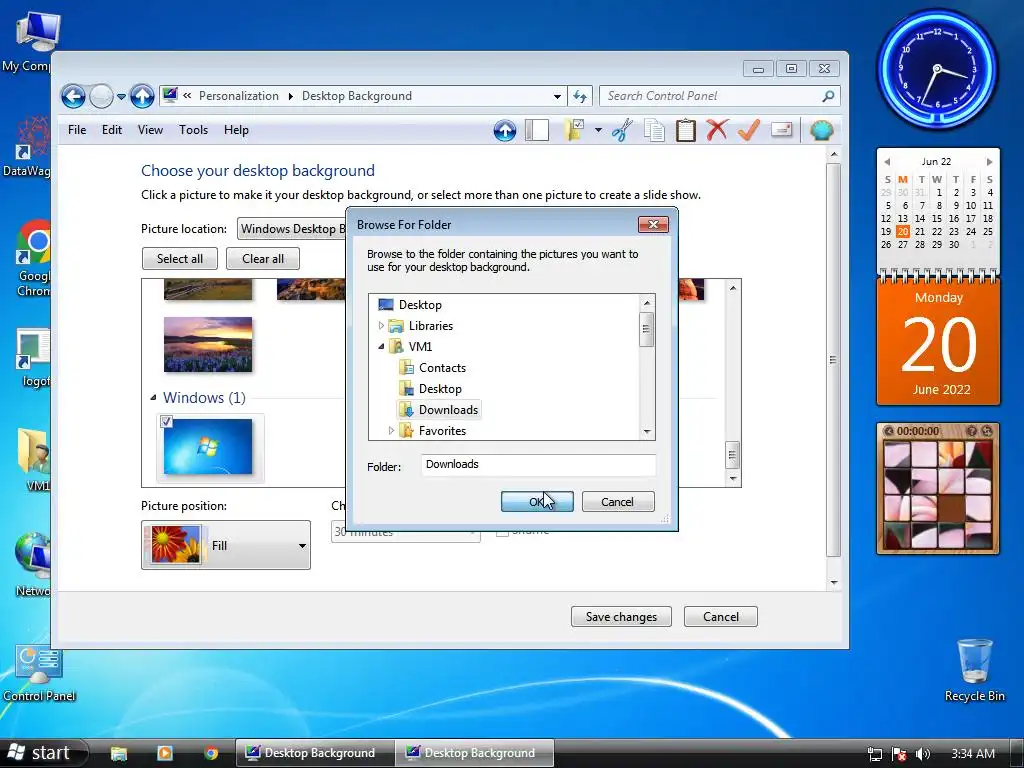Screen dimensions: 1024x768
Task: Click the magnifier icon in Search Control Panel
Action: coord(828,96)
